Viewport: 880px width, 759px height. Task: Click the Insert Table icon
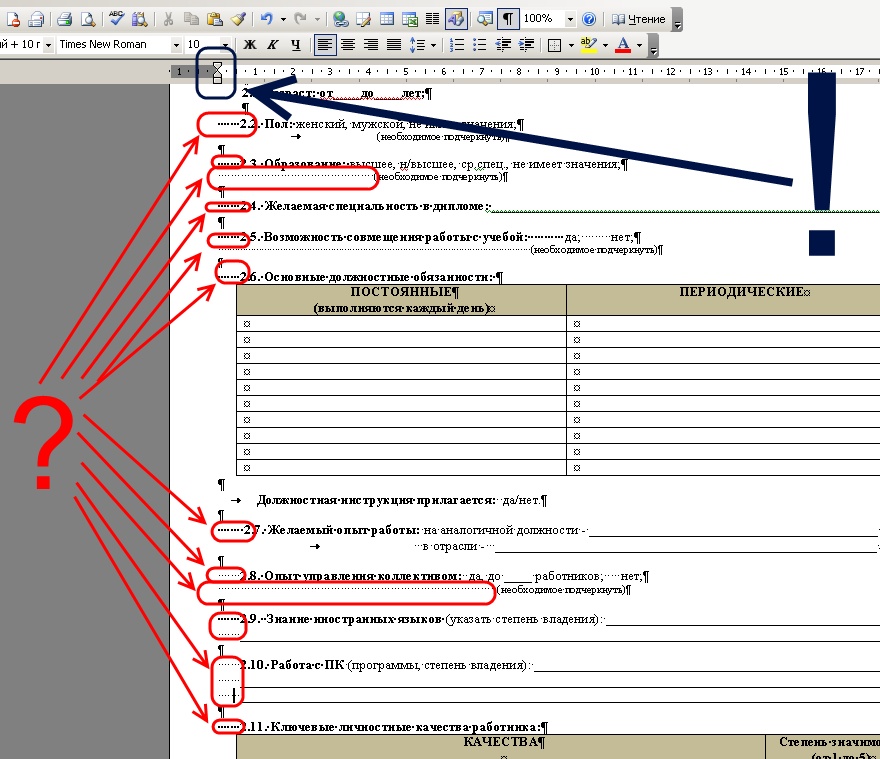tap(386, 19)
